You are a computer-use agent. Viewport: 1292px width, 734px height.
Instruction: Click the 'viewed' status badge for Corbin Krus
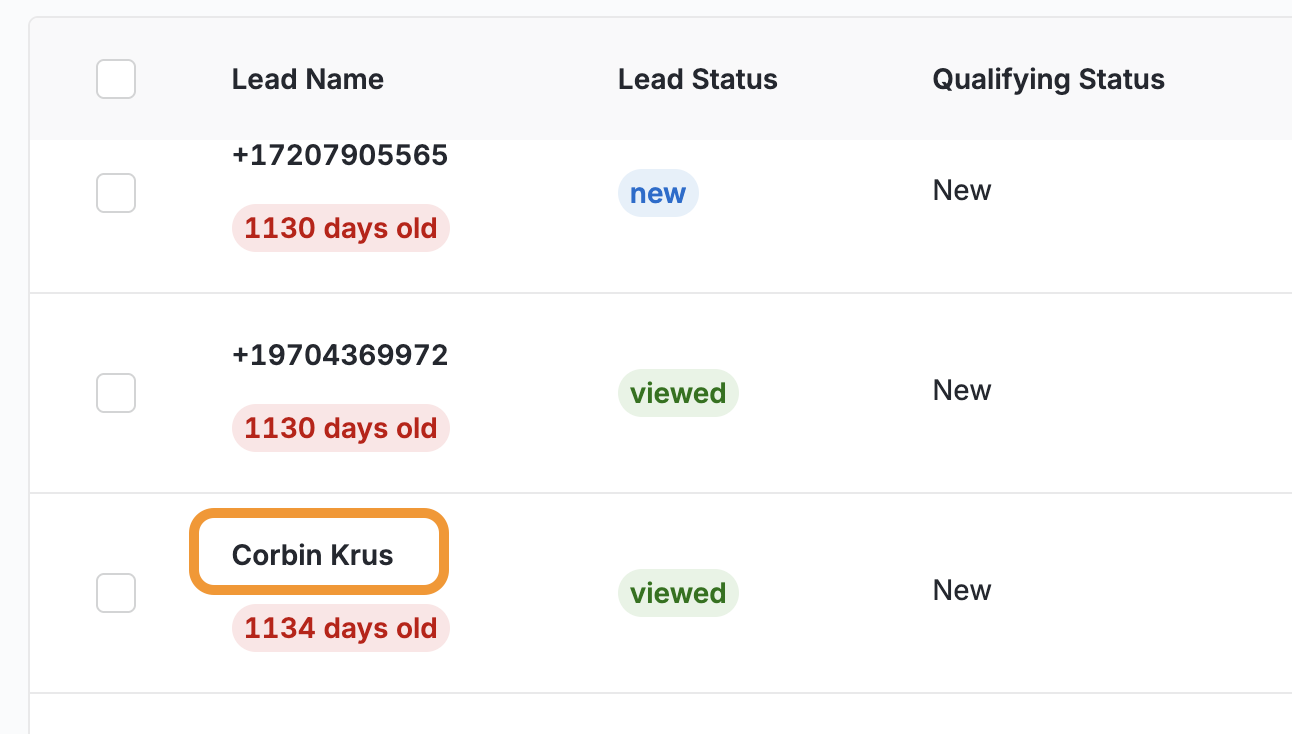click(x=678, y=593)
